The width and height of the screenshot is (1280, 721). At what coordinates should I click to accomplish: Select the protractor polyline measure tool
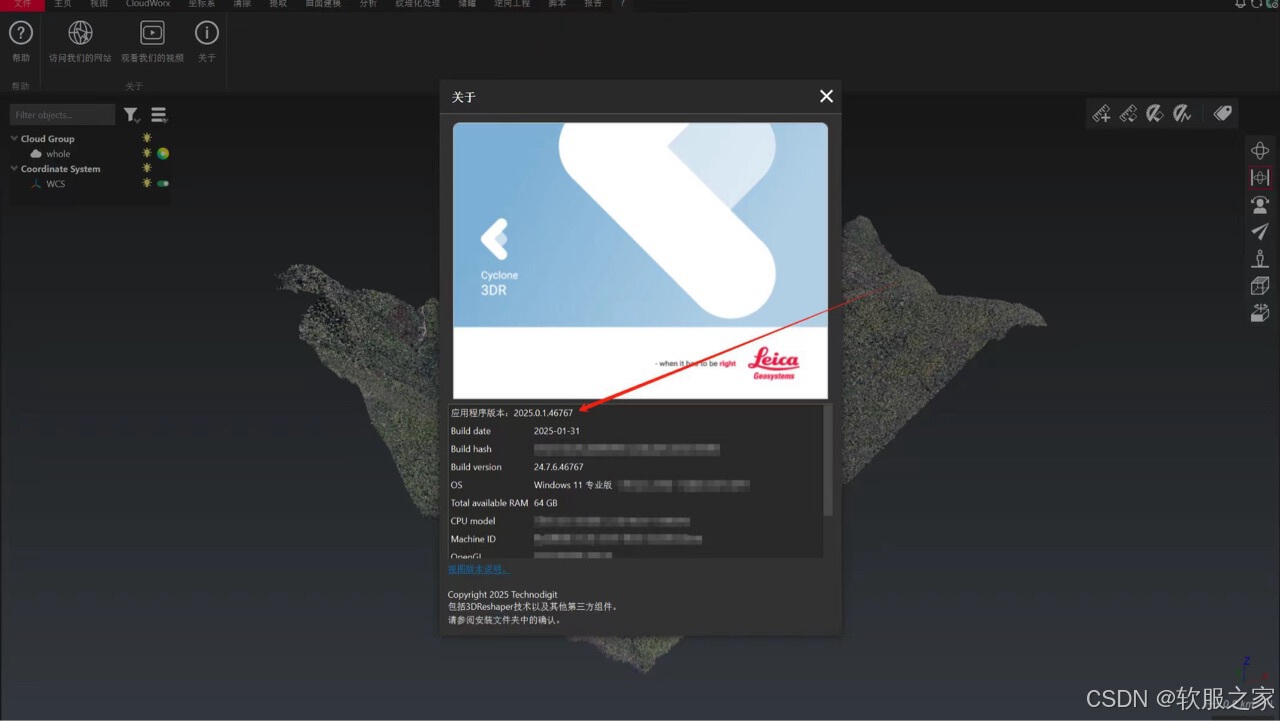[1182, 114]
